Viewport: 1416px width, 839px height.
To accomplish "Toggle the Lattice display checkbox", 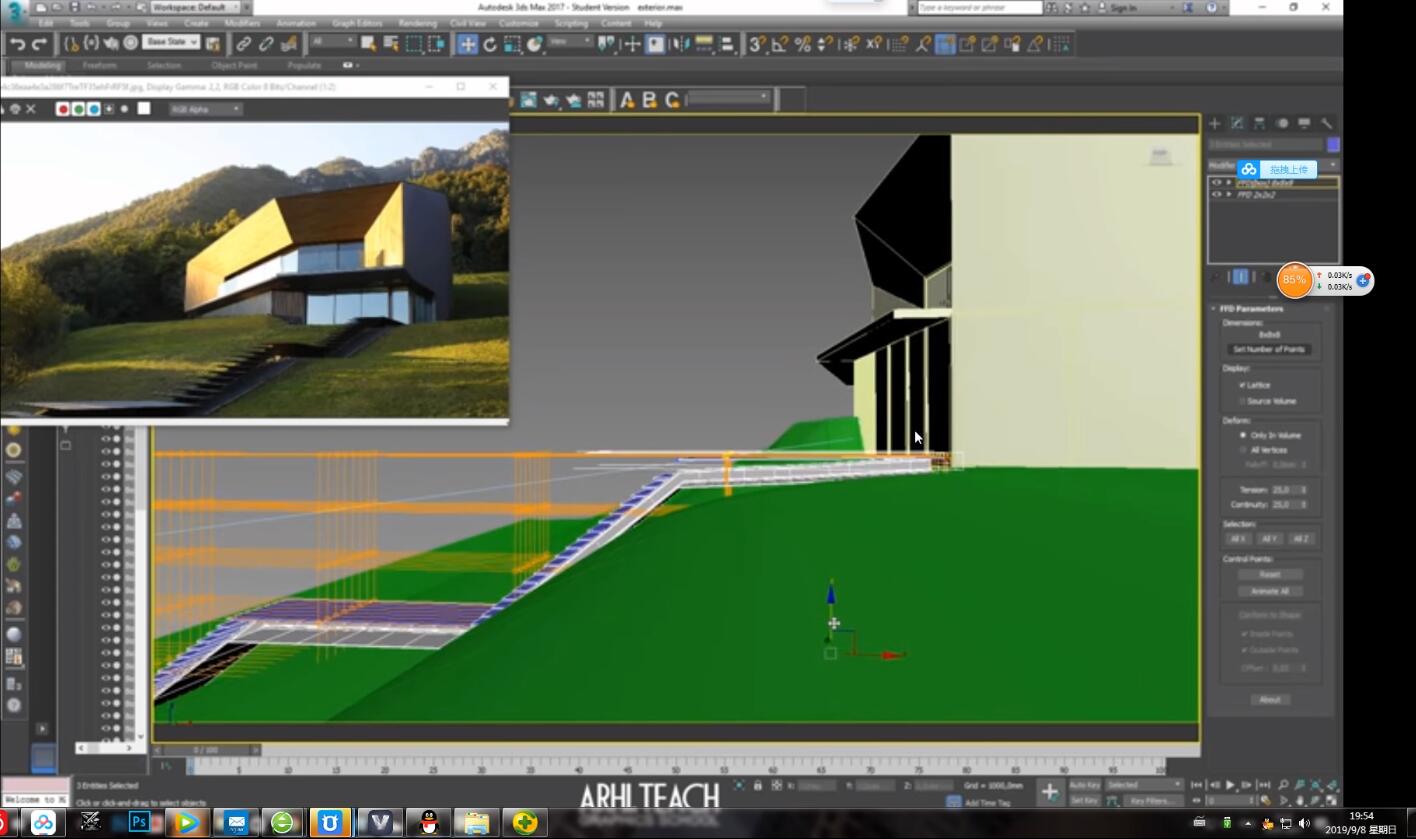I will click(1243, 385).
